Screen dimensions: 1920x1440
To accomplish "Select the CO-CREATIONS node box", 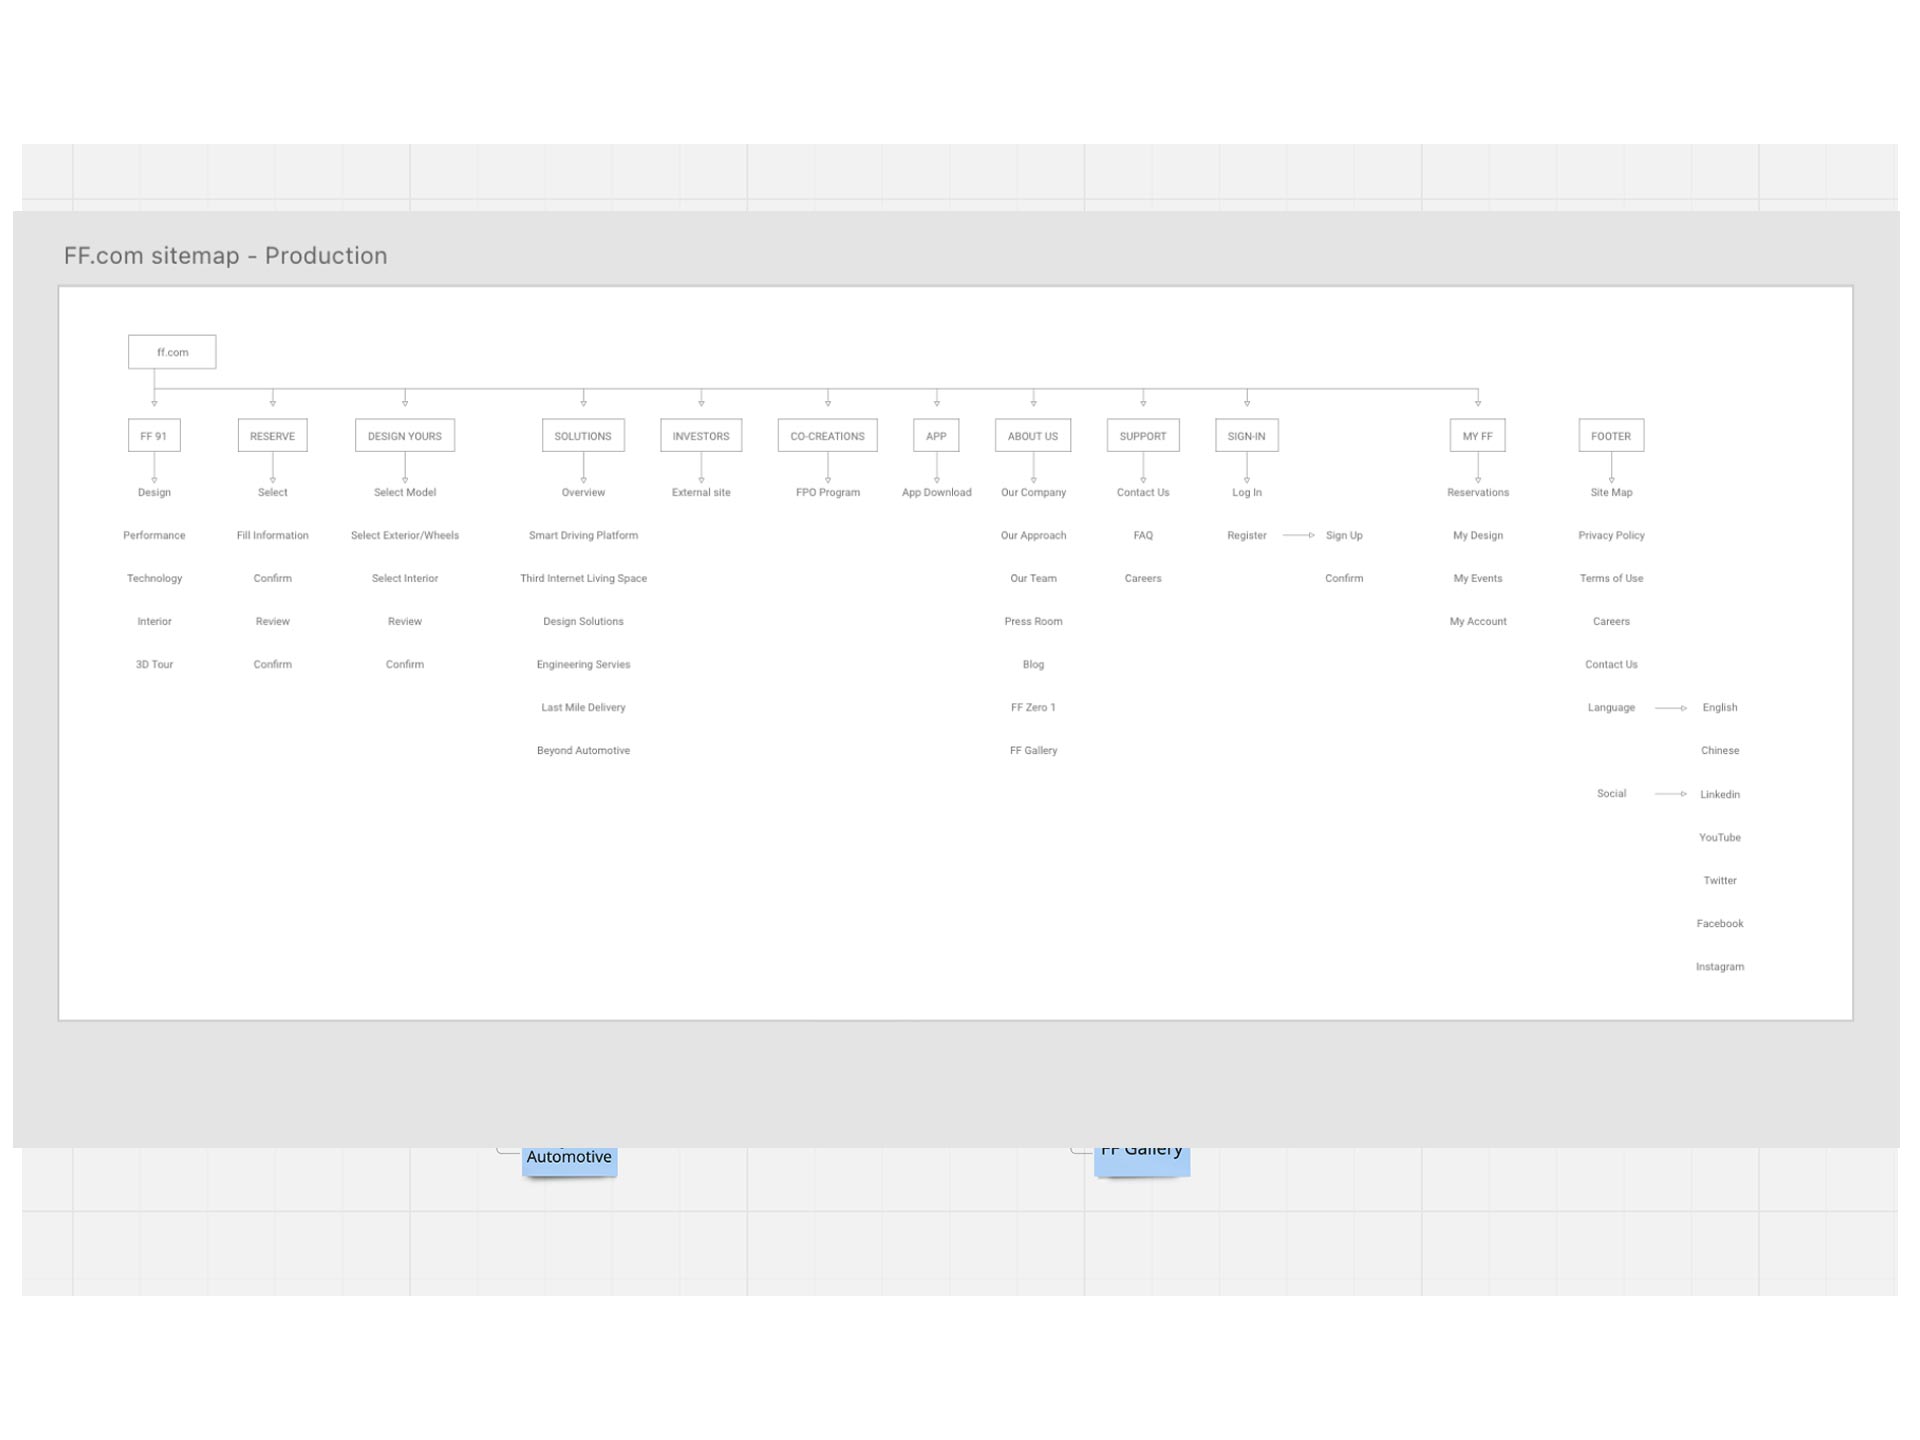I will [828, 436].
